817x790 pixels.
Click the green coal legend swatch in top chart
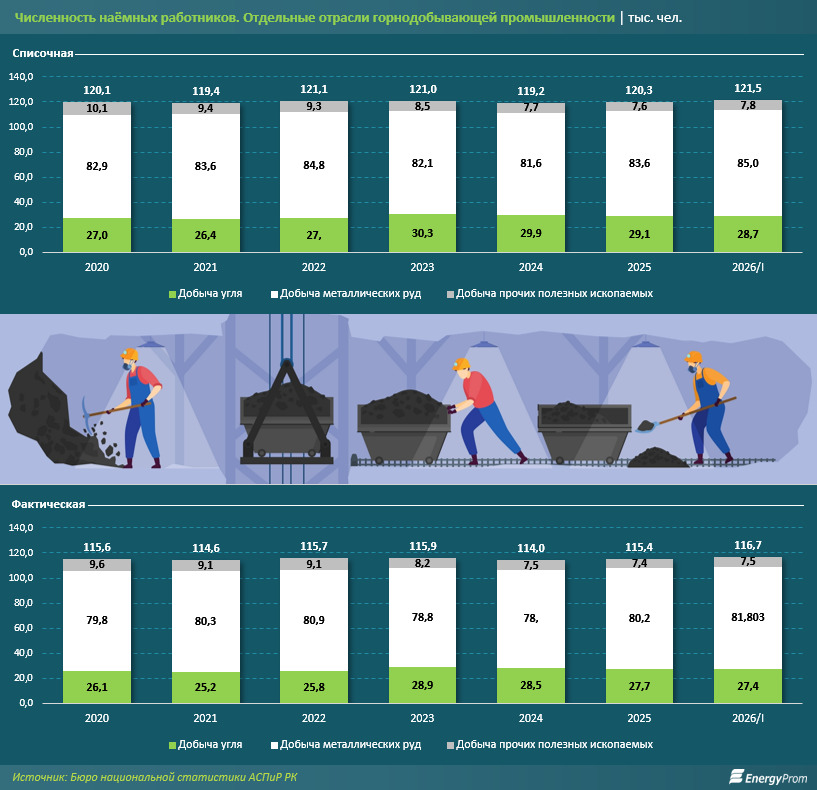[172, 294]
